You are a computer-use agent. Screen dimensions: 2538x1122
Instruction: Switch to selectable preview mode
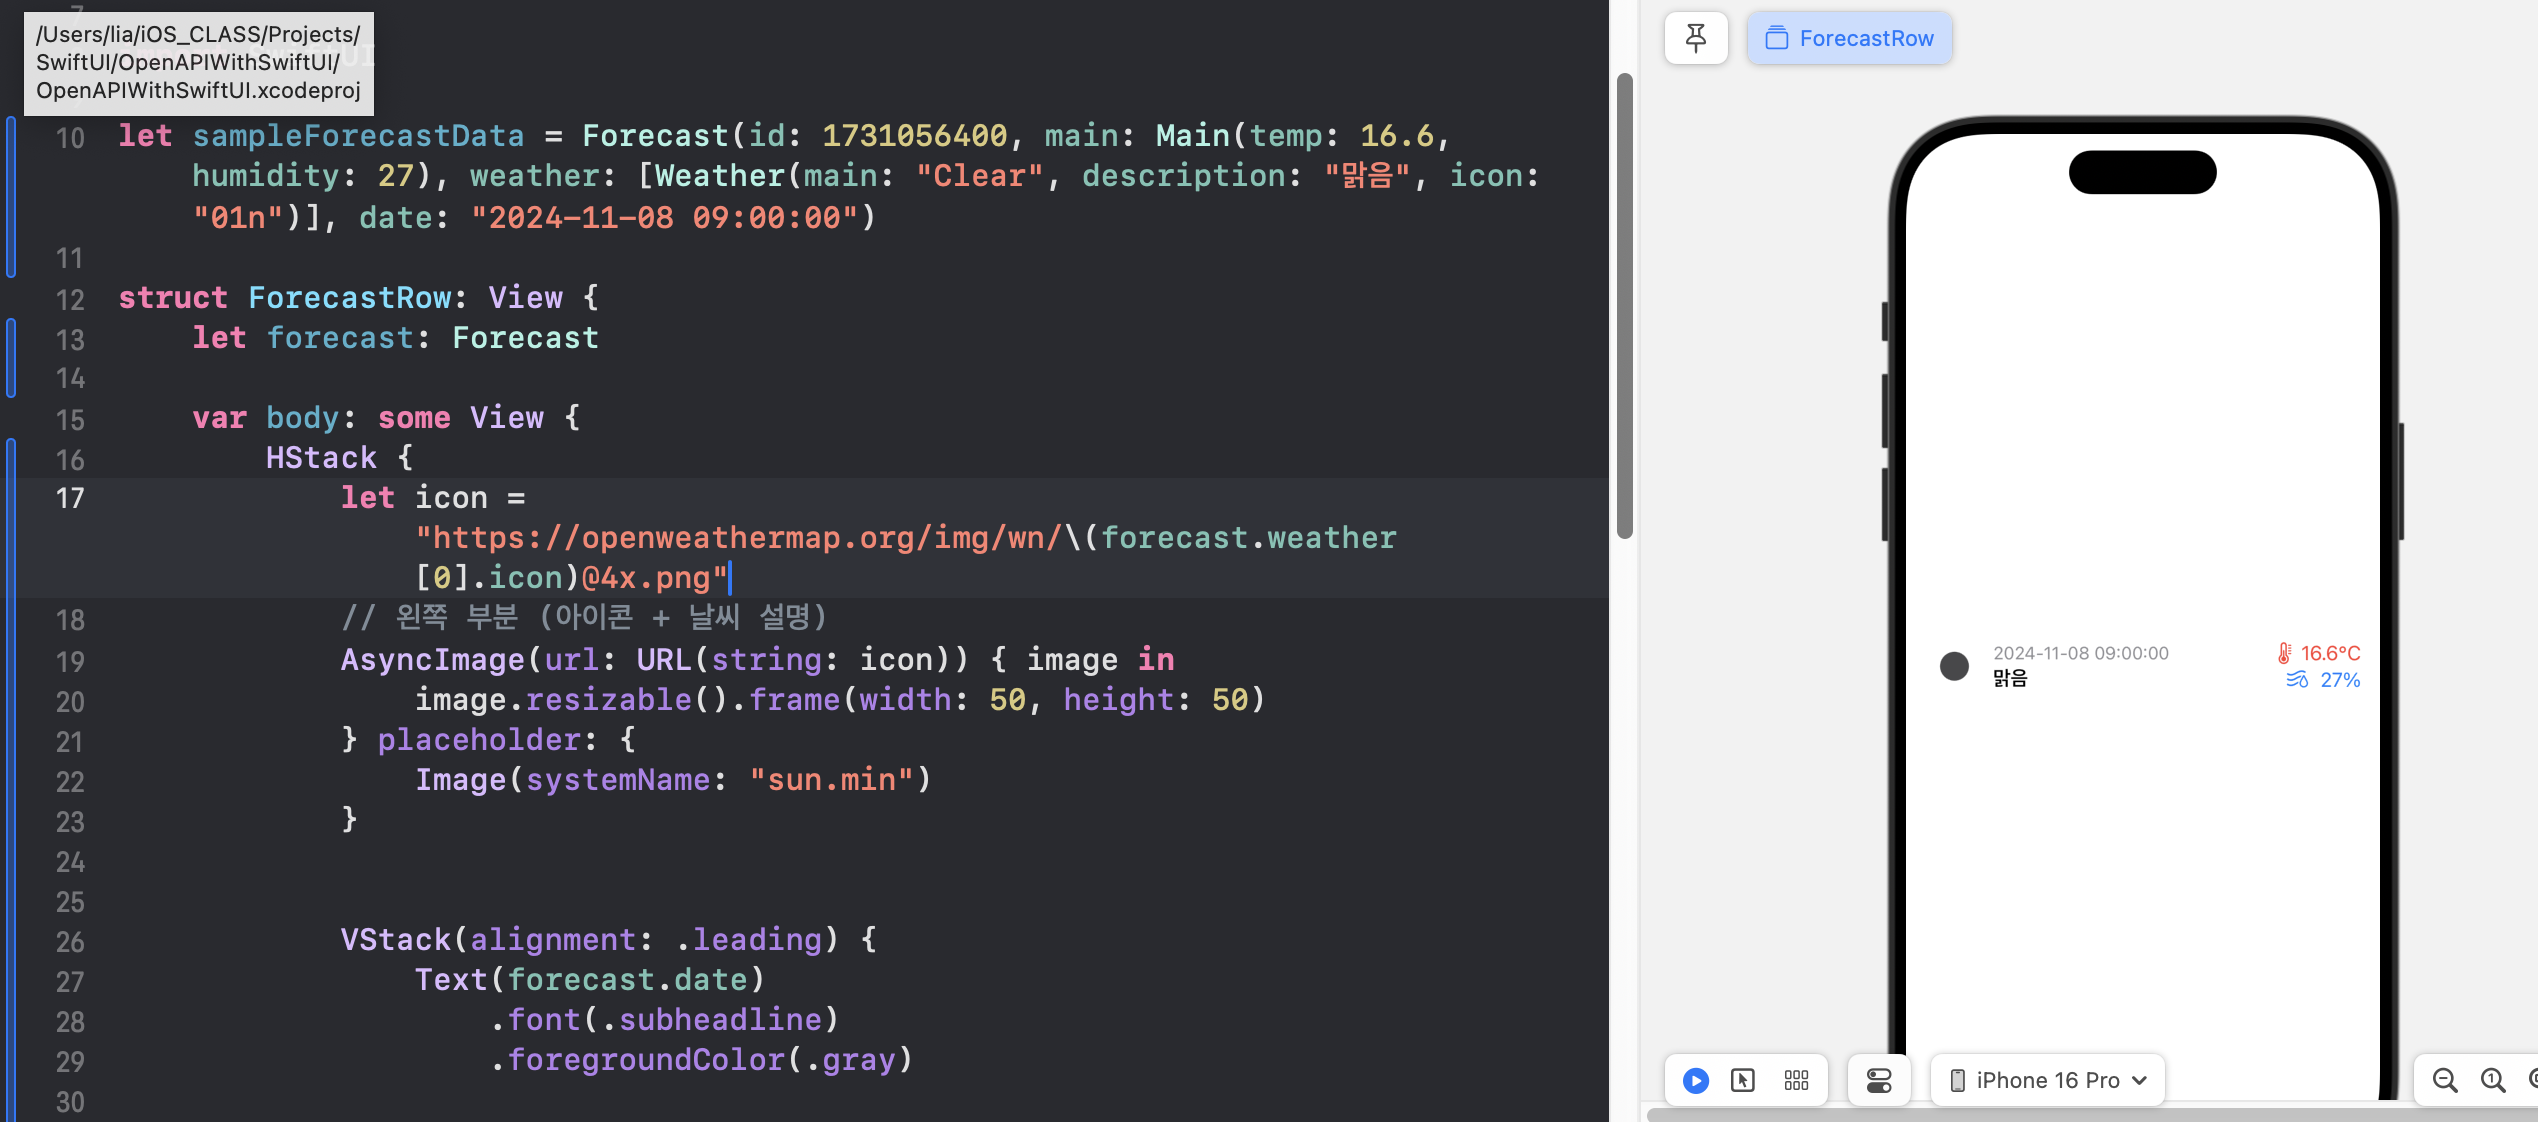(x=1743, y=1080)
